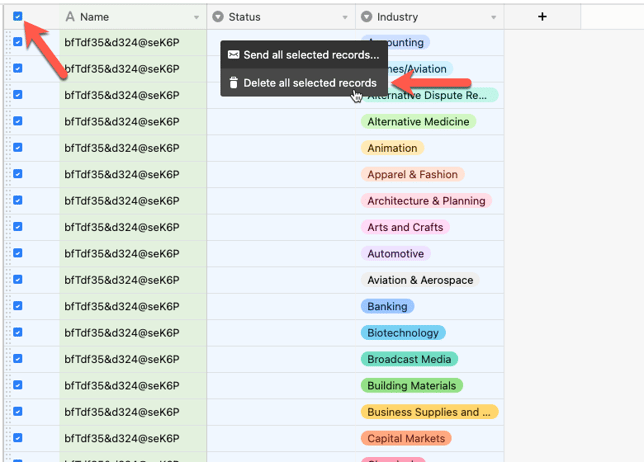Choose Send all selected records menu item
The height and width of the screenshot is (462, 644).
pyautogui.click(x=304, y=55)
